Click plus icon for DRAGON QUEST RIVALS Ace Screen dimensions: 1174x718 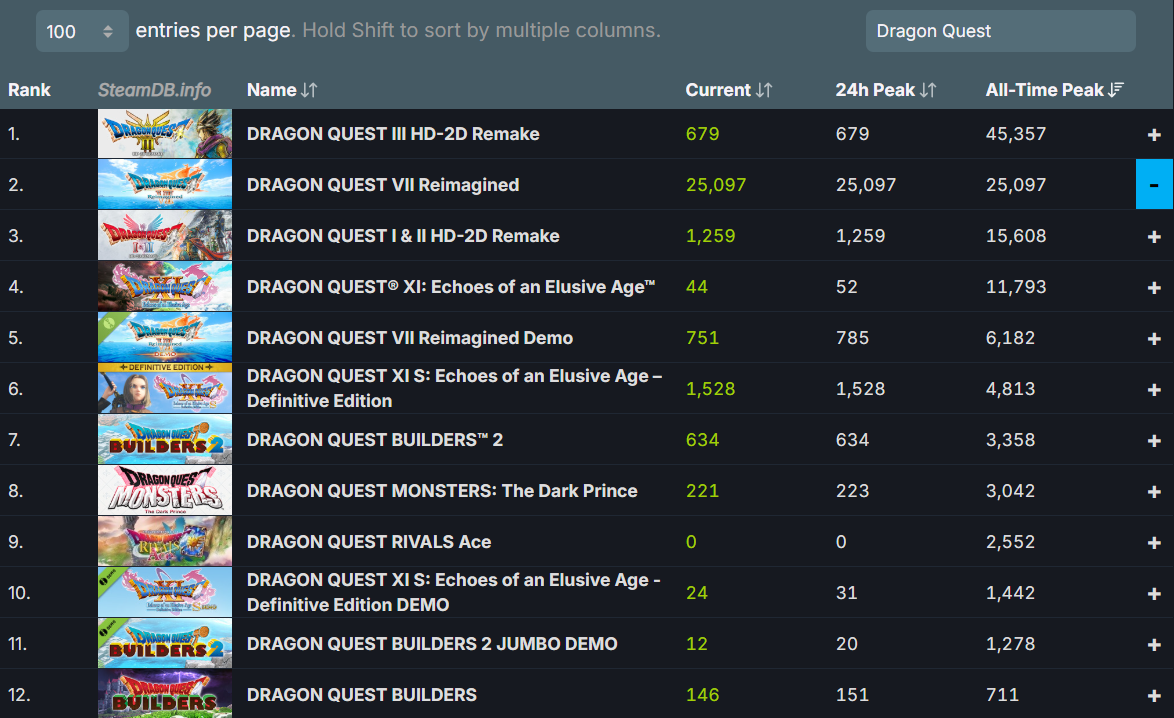point(1154,542)
